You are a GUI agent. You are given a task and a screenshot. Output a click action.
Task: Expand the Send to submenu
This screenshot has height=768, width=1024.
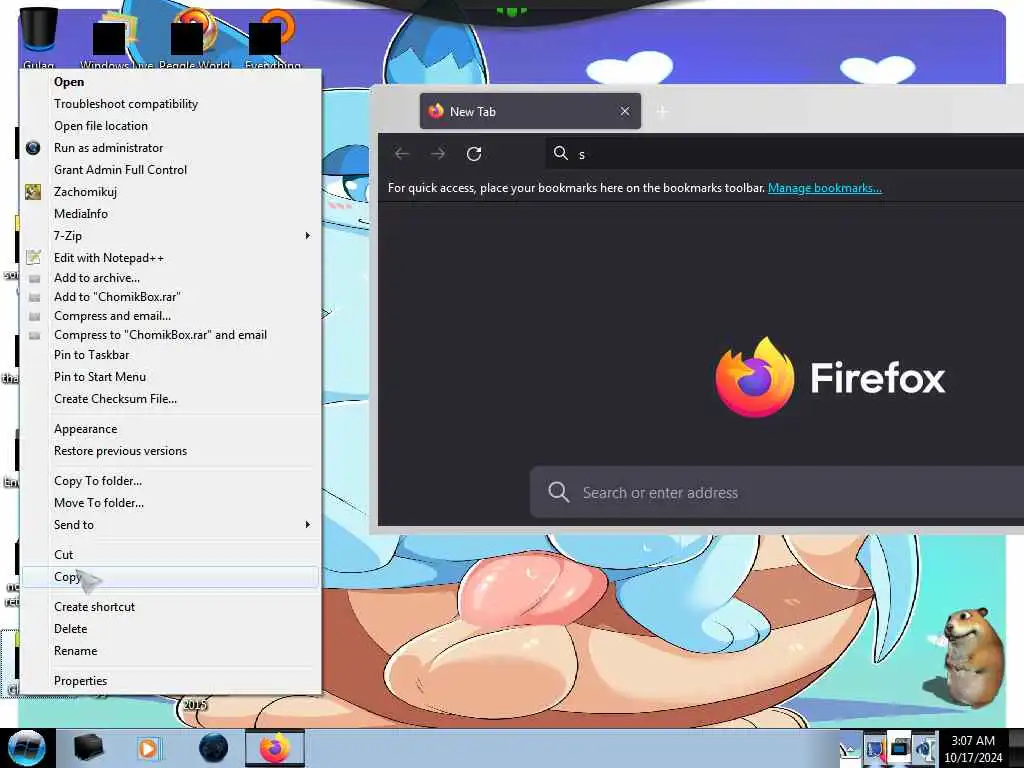[x=171, y=524]
